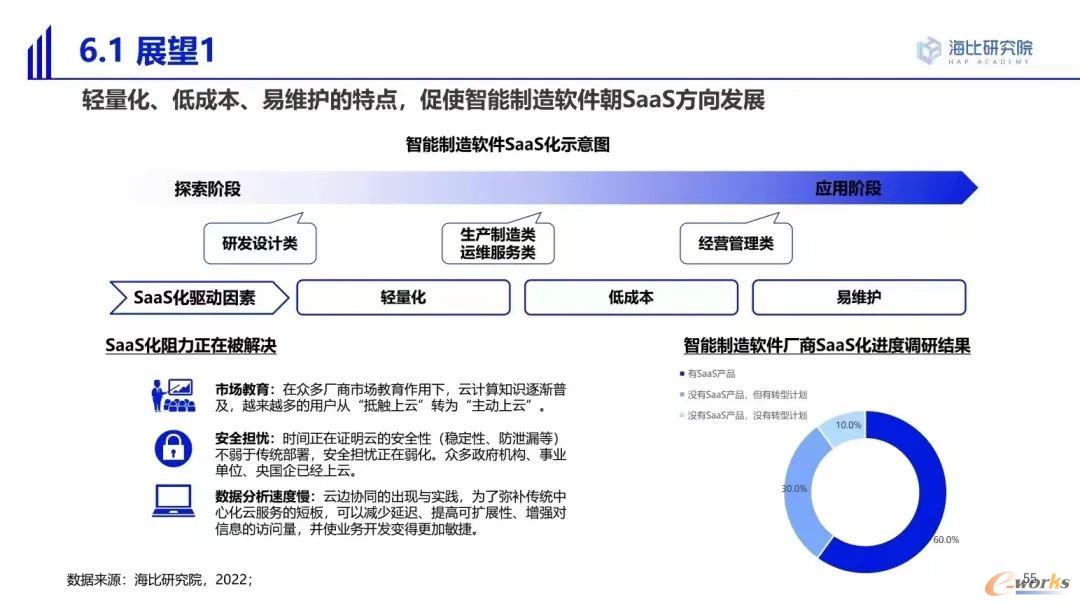Click the 有SaaS产品 legend text
The image size is (1080, 606).
[712, 374]
